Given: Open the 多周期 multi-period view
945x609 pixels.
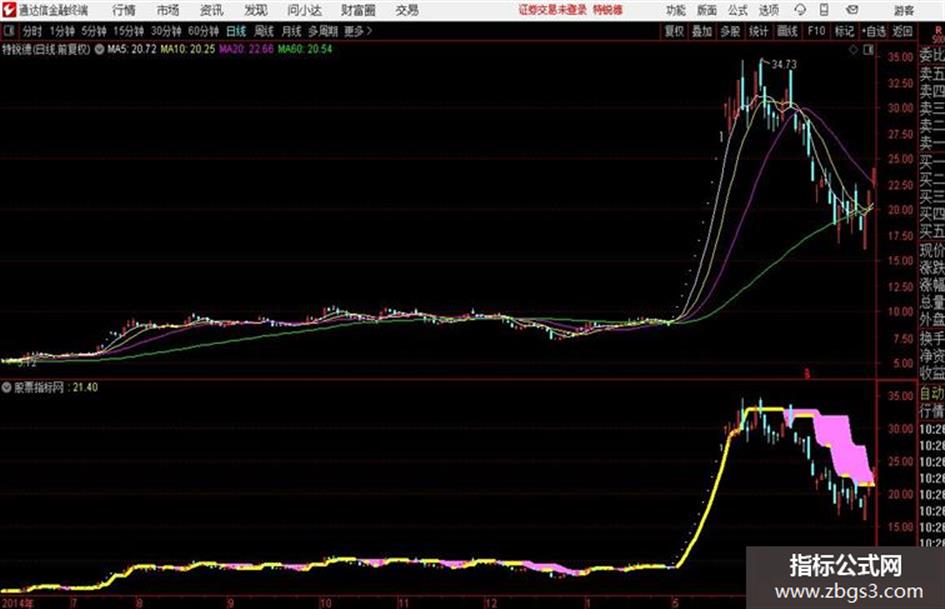Looking at the screenshot, I should [323, 31].
